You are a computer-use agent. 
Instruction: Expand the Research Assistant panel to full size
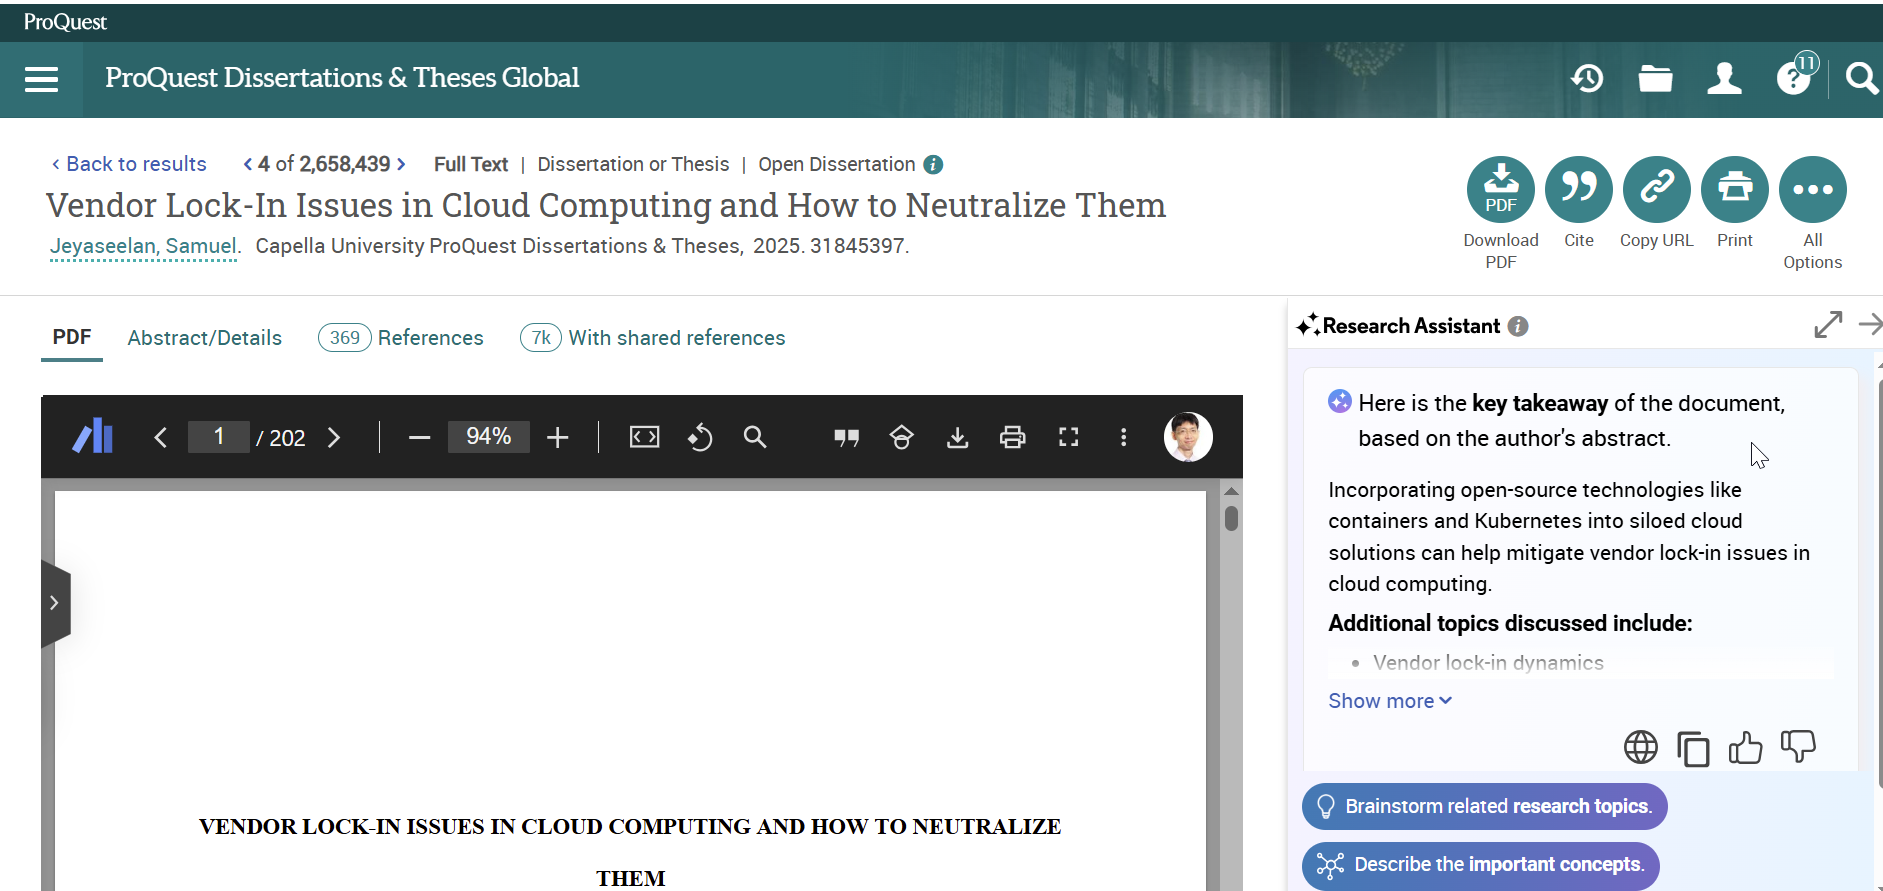pyautogui.click(x=1827, y=324)
